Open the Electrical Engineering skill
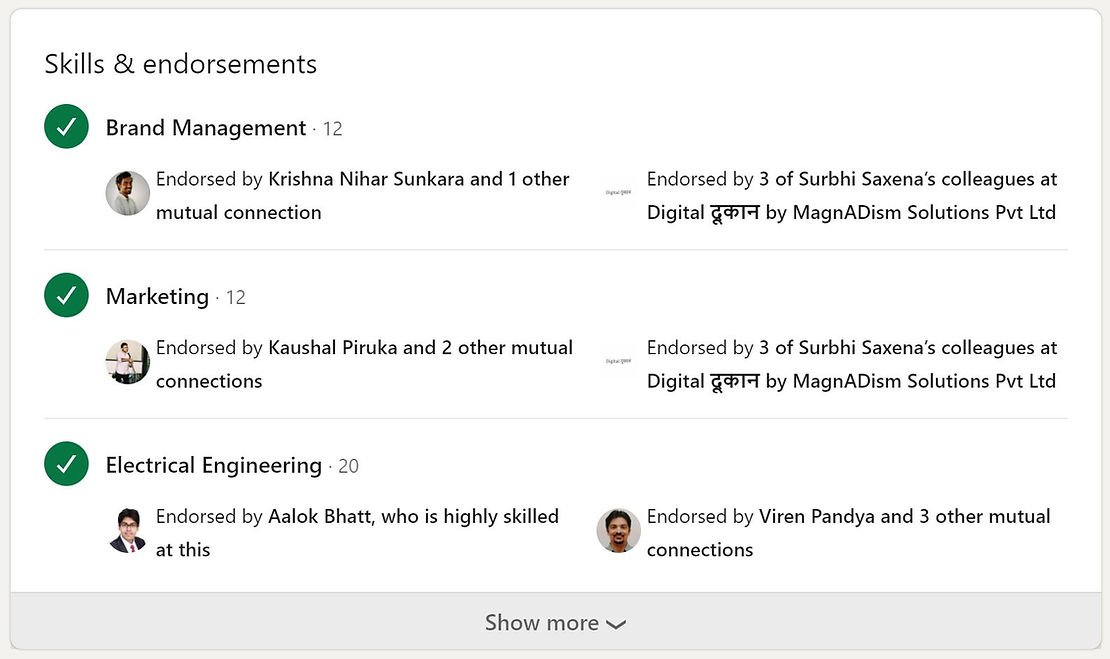The image size is (1110, 659). pos(214,466)
